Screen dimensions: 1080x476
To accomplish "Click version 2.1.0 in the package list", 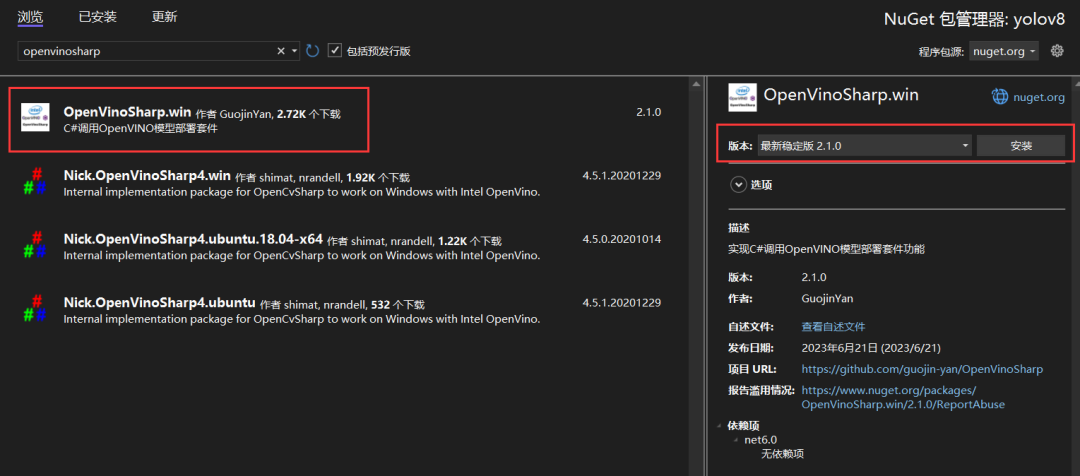I will coord(649,112).
